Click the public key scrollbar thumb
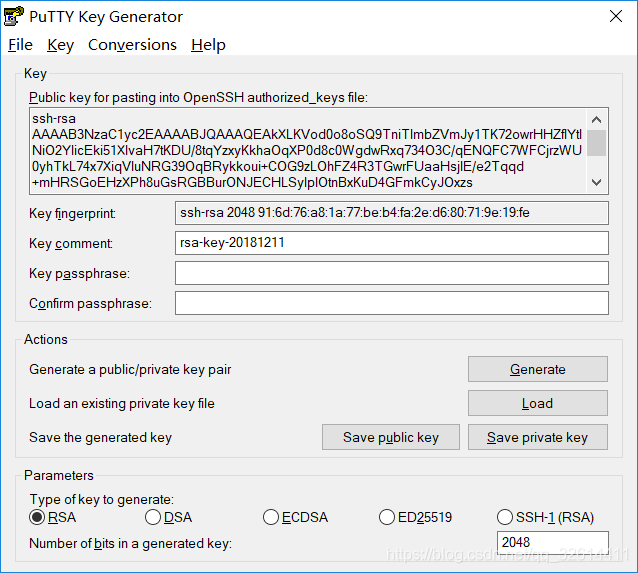The height and width of the screenshot is (573, 638). click(596, 142)
